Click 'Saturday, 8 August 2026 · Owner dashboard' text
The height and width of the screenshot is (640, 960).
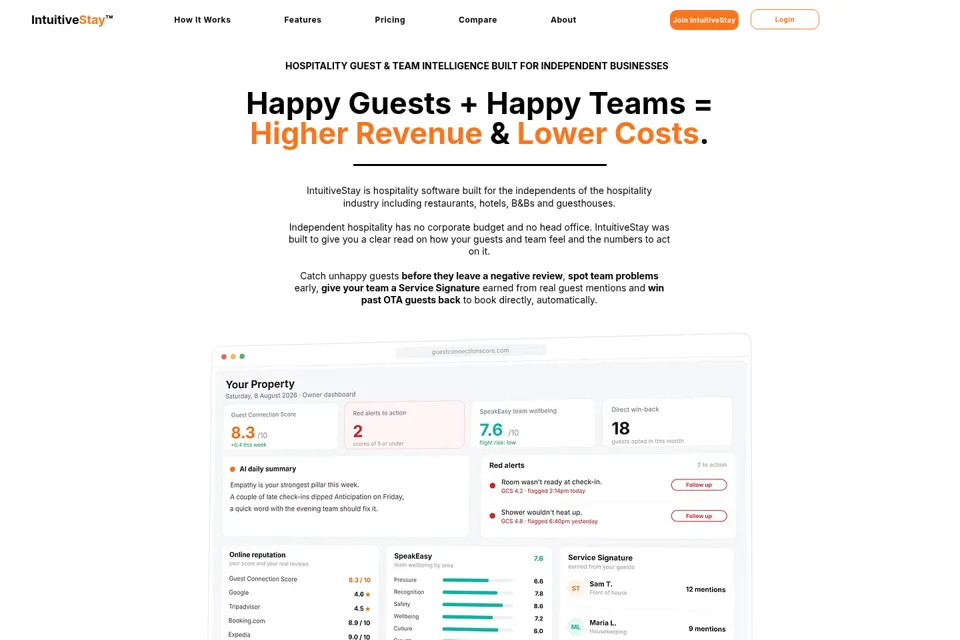point(290,395)
